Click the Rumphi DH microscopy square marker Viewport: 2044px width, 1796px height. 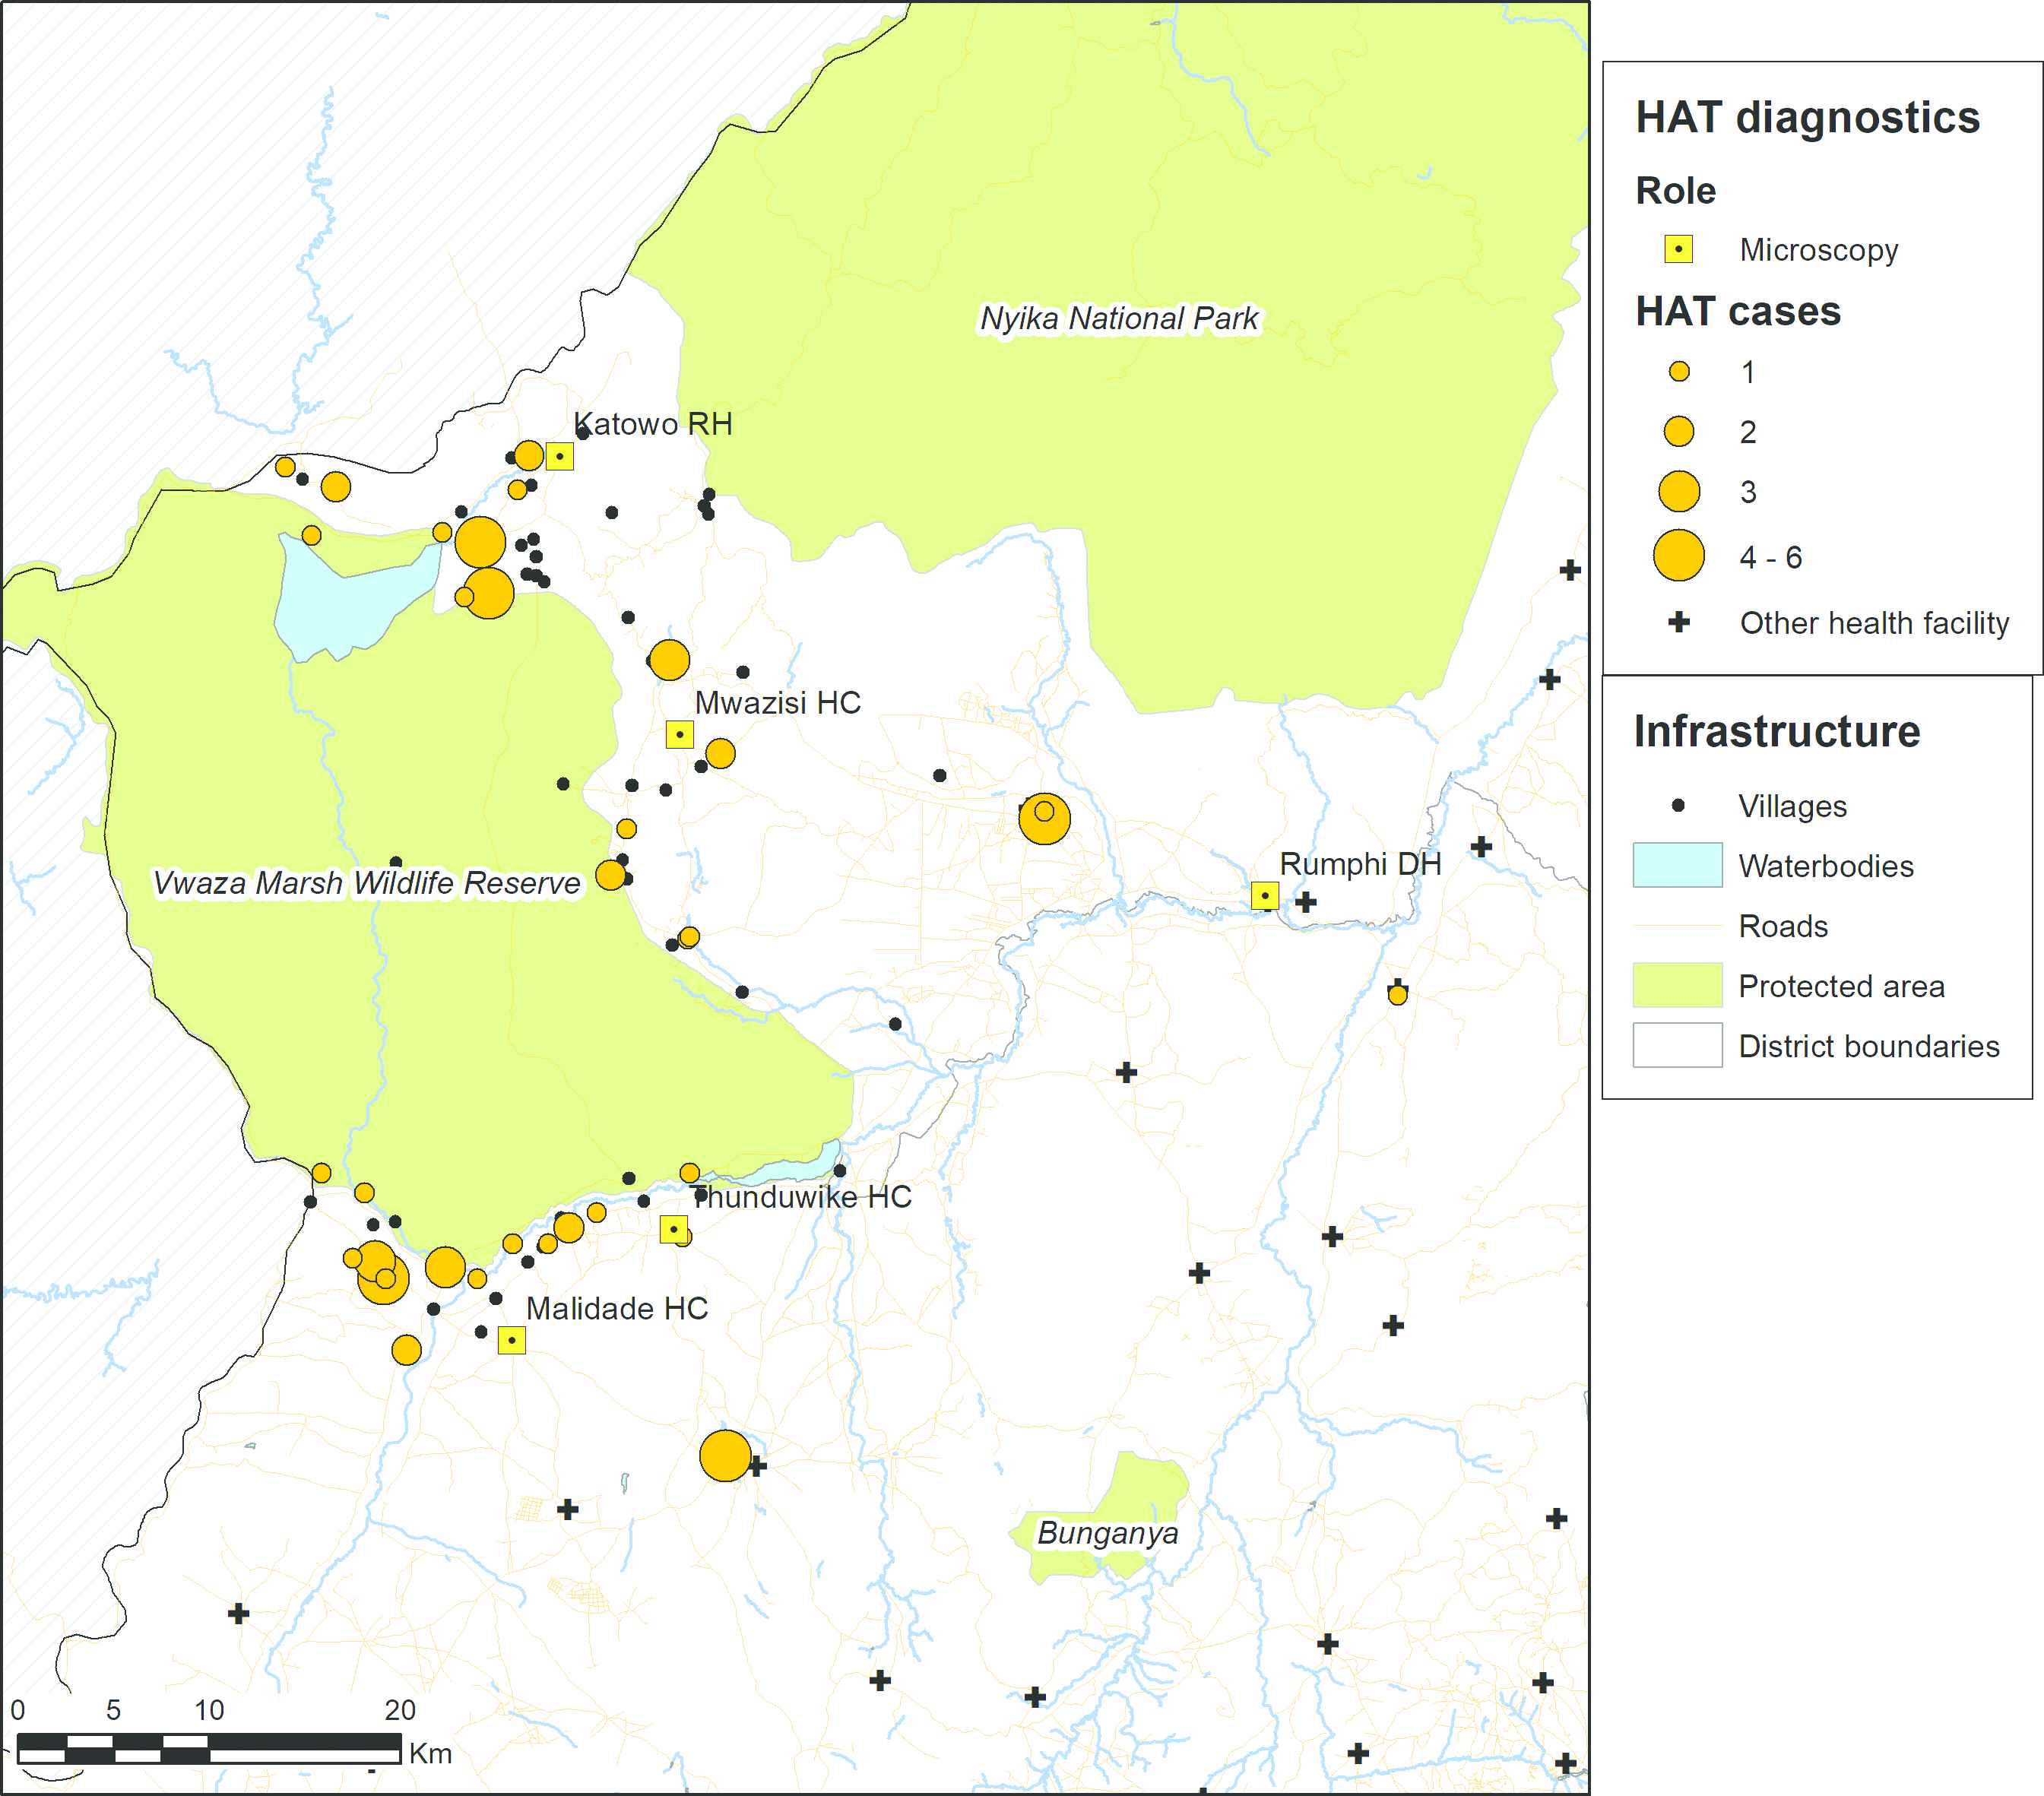pyautogui.click(x=1265, y=895)
